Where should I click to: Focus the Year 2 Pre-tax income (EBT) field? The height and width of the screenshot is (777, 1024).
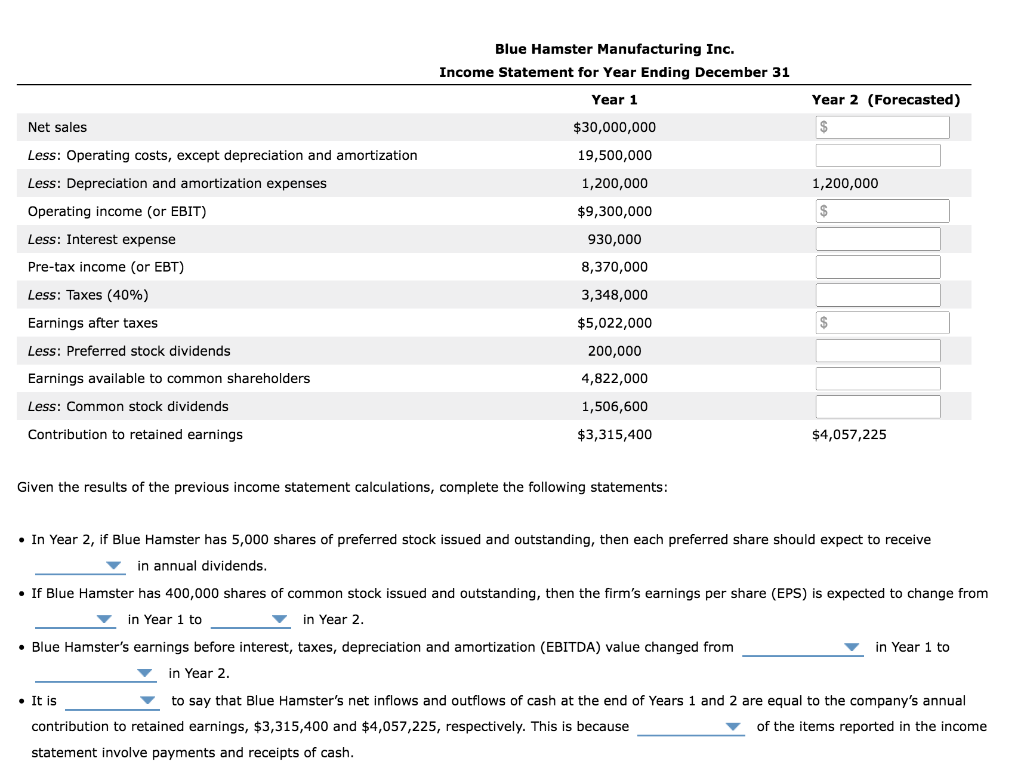pyautogui.click(x=878, y=267)
